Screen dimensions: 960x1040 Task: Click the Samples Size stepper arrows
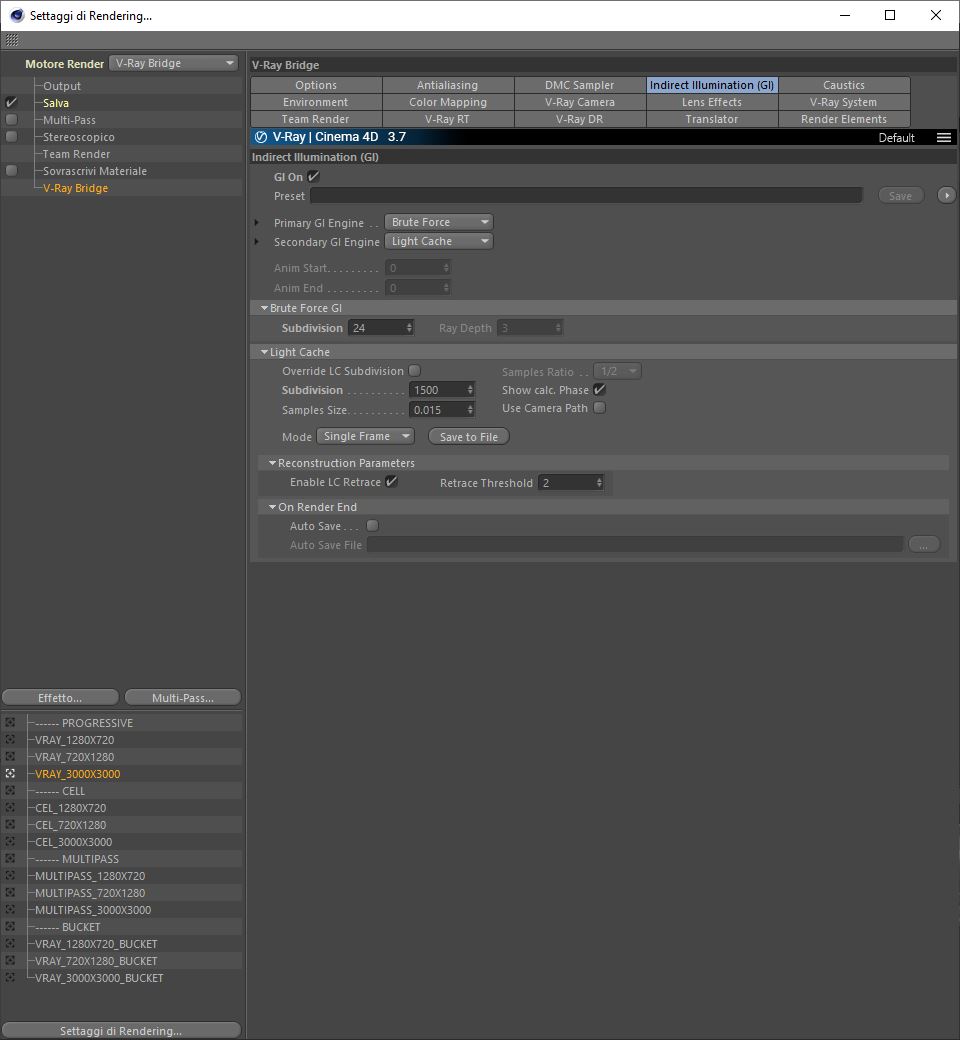tap(470, 410)
